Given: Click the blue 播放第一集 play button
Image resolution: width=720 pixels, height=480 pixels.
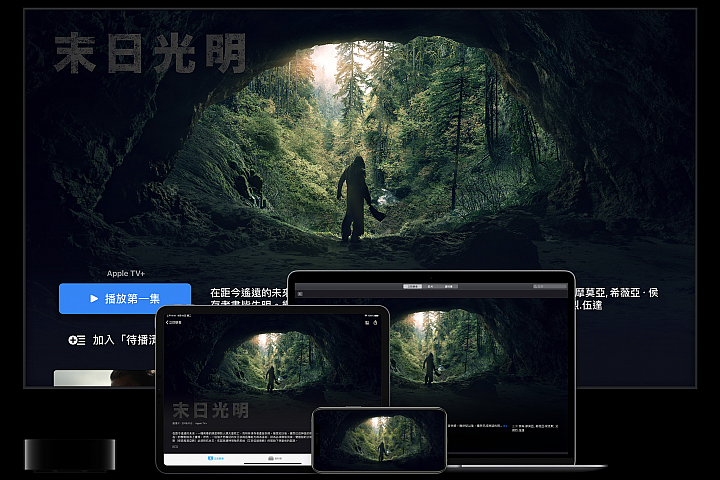Looking at the screenshot, I should coord(125,299).
